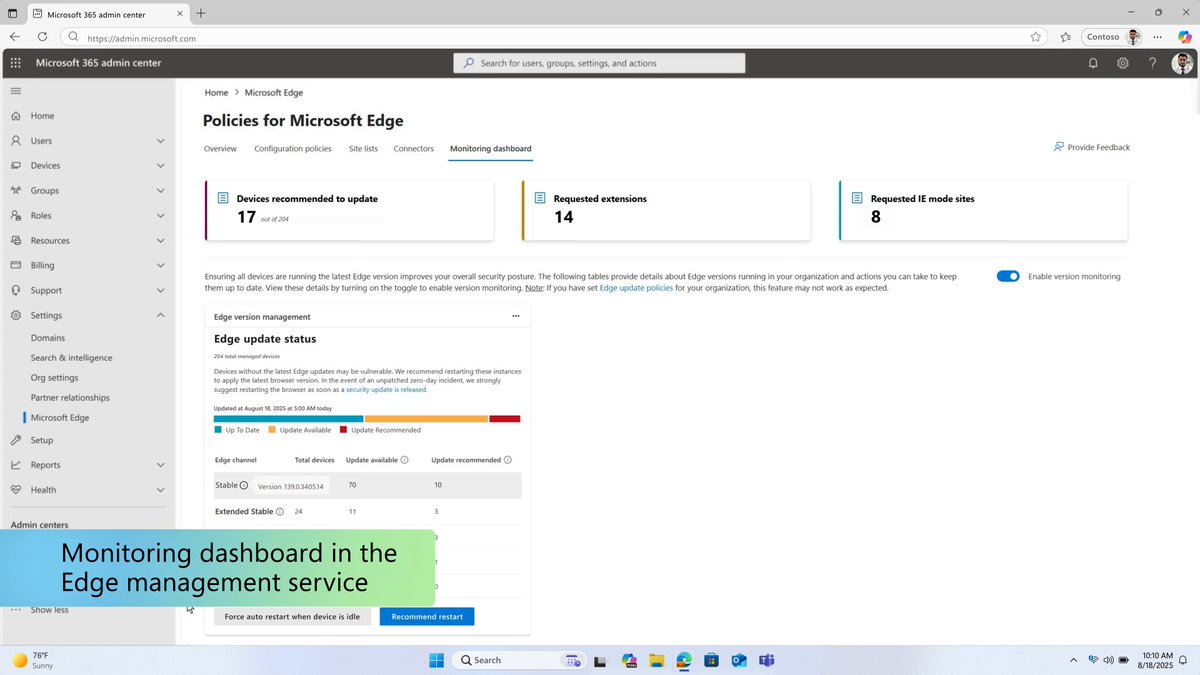Switch to the Overview tab
The height and width of the screenshot is (675, 1200).
click(220, 149)
